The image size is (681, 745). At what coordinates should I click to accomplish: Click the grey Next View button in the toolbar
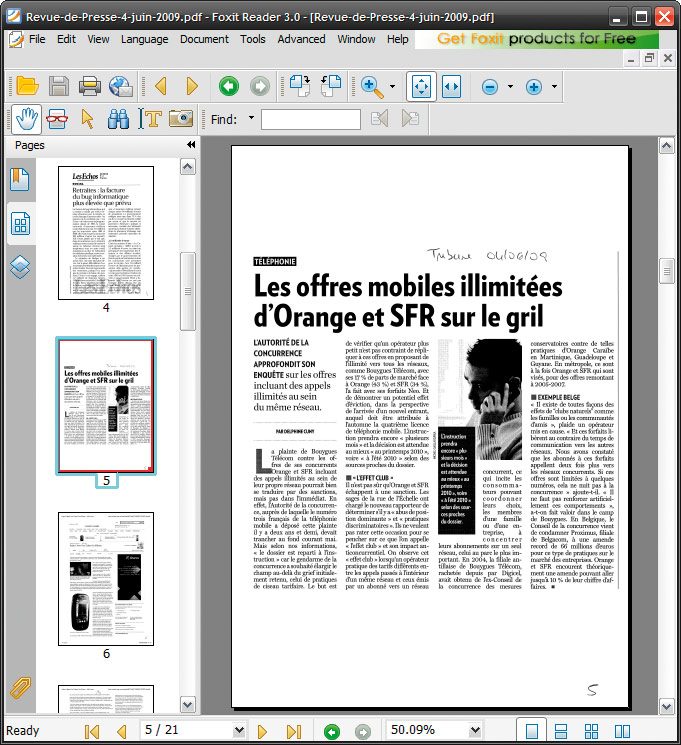259,86
